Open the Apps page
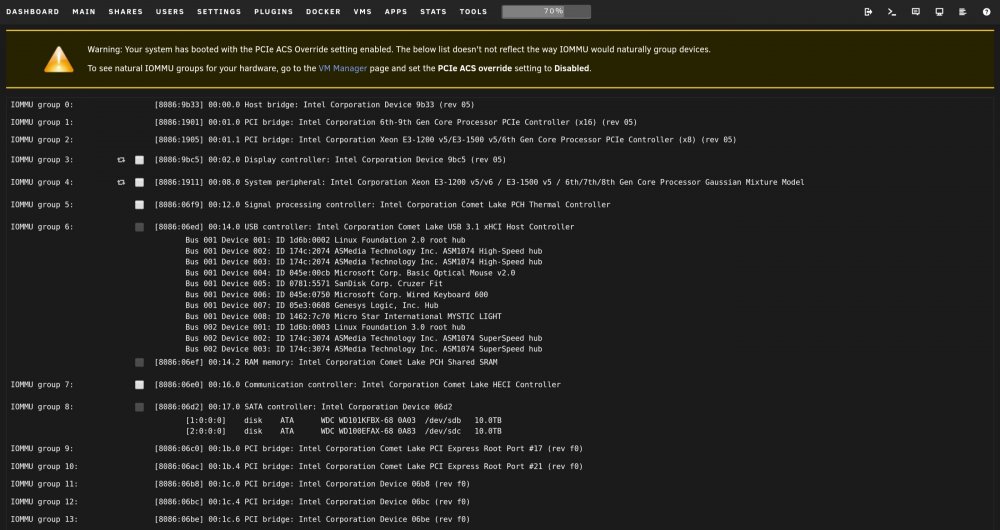Screen dimensions: 1000x530 point(396,11)
